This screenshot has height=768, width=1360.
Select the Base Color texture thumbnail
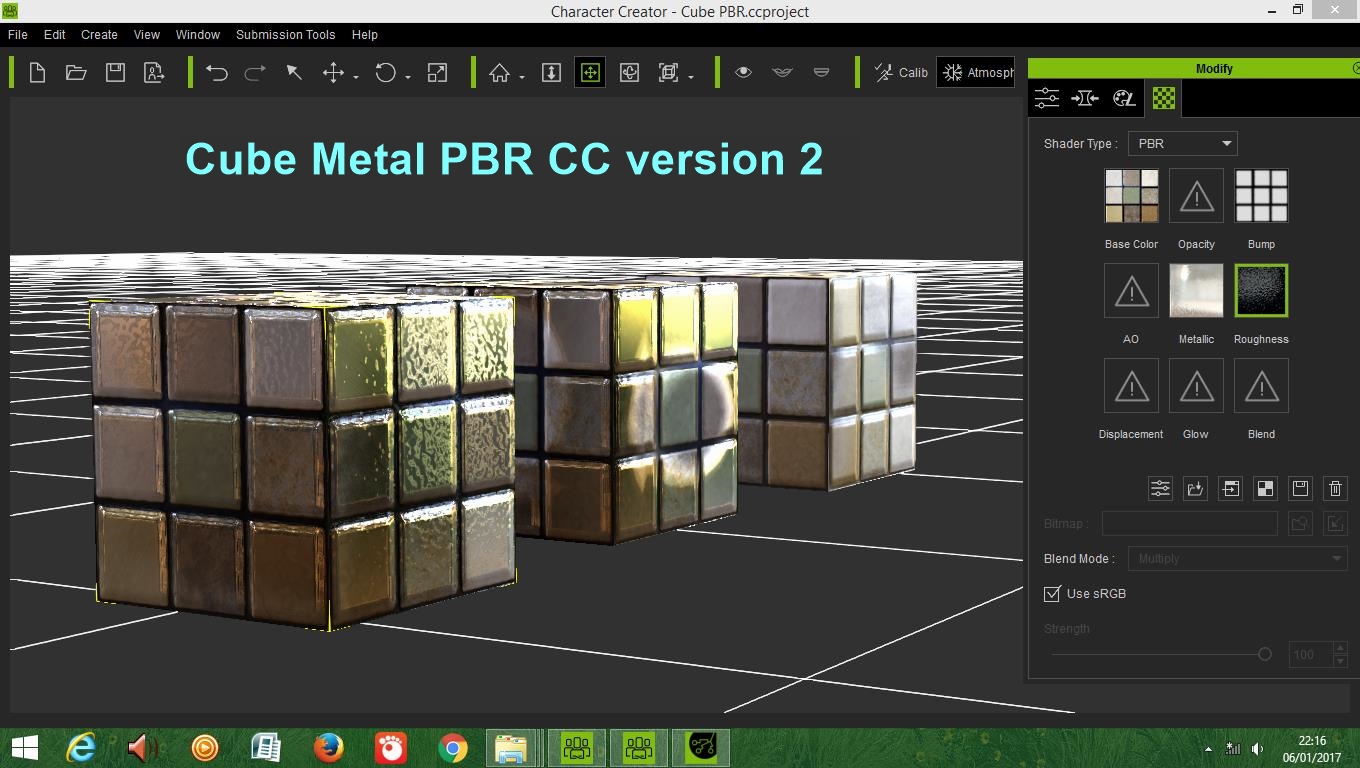1131,196
